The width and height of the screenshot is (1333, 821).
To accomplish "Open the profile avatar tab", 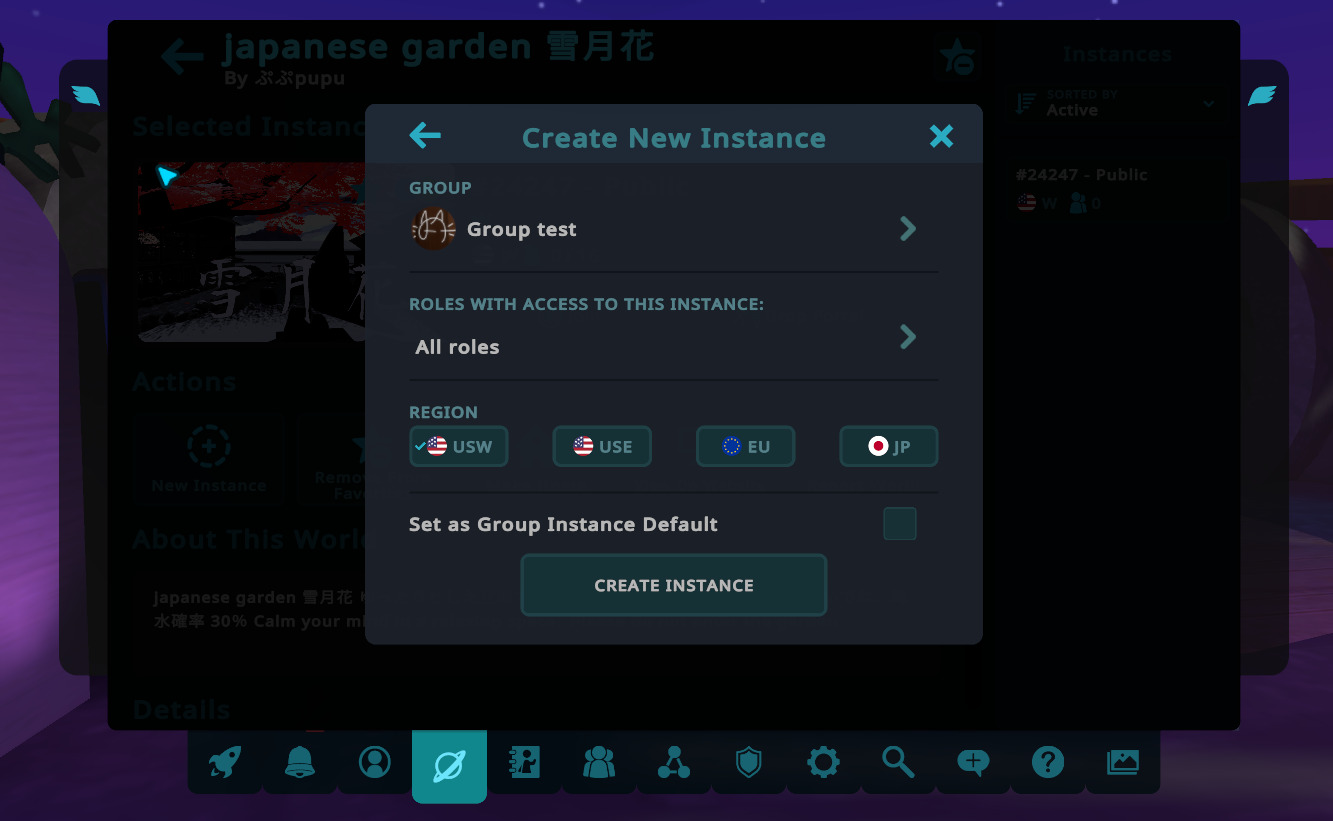I will pos(375,764).
